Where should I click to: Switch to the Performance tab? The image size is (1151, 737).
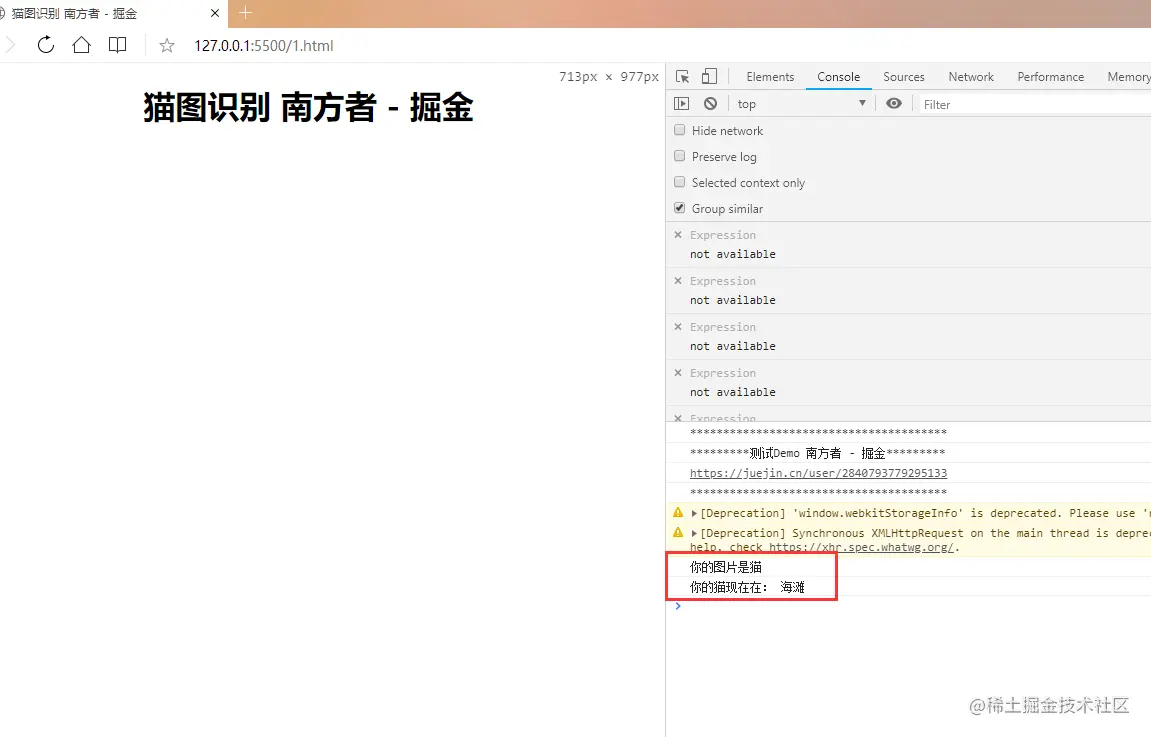coord(1050,76)
